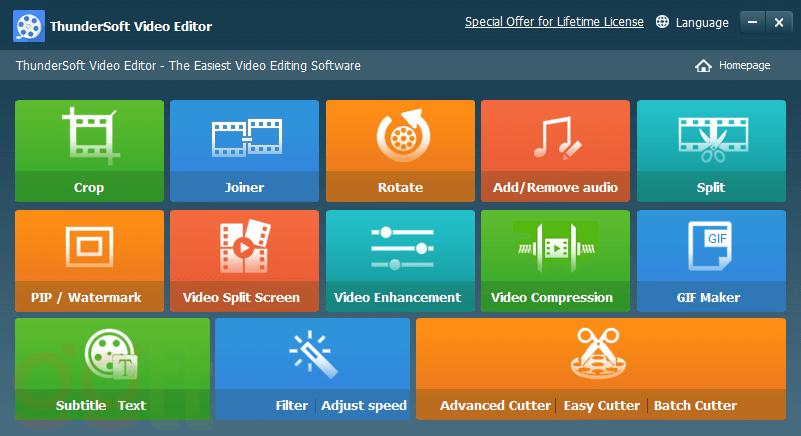Click the Subtitle label
Image resolution: width=801 pixels, height=436 pixels.
click(81, 406)
